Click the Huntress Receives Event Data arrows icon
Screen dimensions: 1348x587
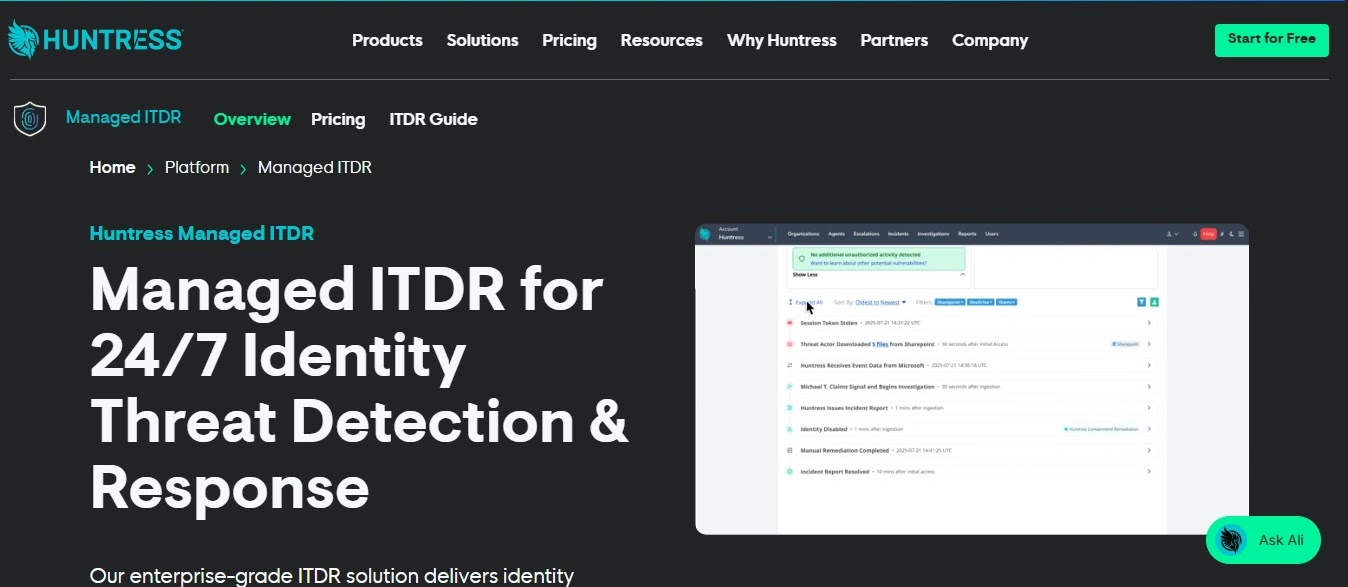789,366
